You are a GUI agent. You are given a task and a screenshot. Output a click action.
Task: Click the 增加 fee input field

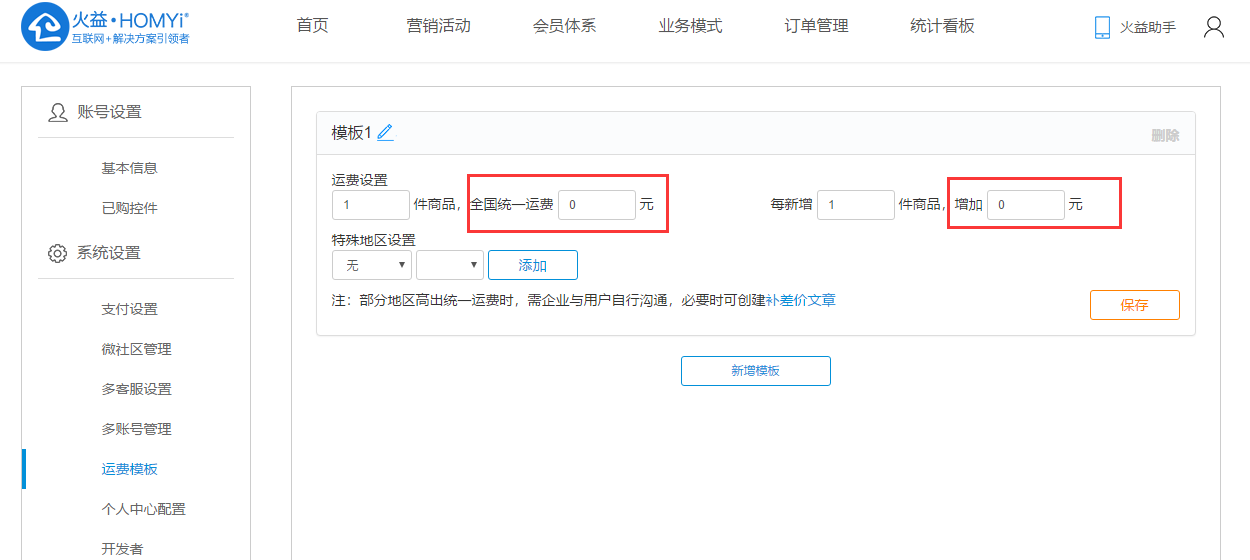click(x=1025, y=205)
